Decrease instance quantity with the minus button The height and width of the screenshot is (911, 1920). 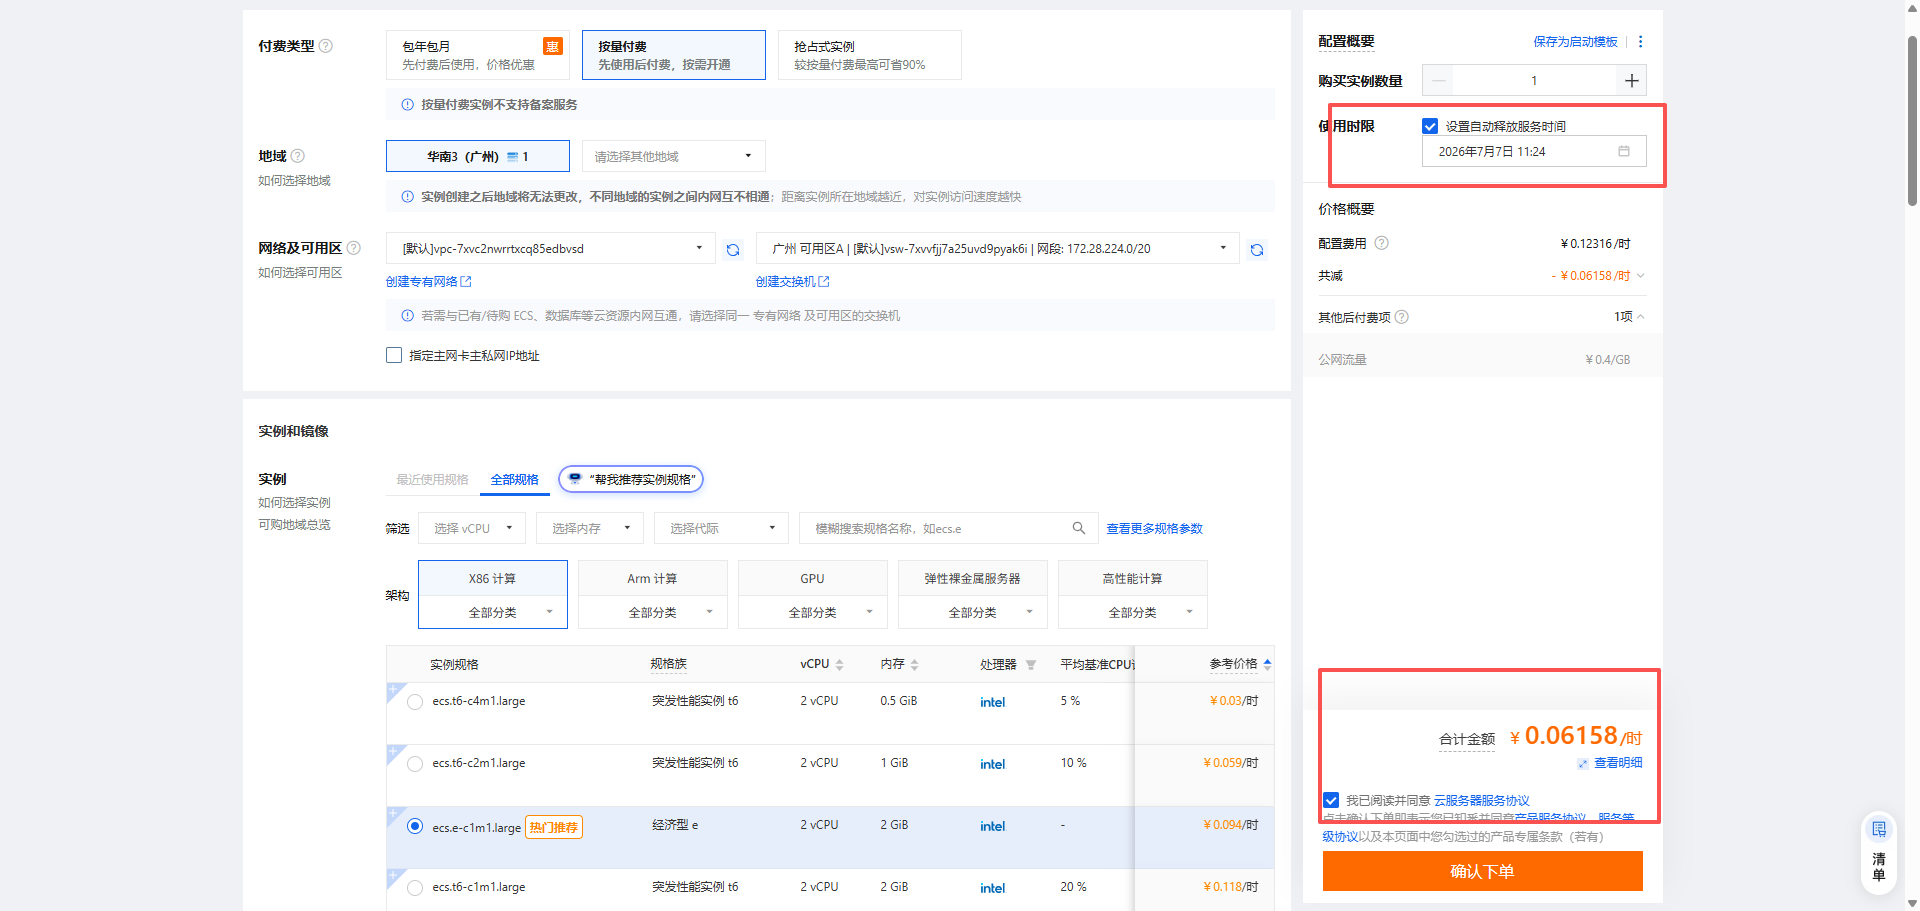(x=1438, y=80)
